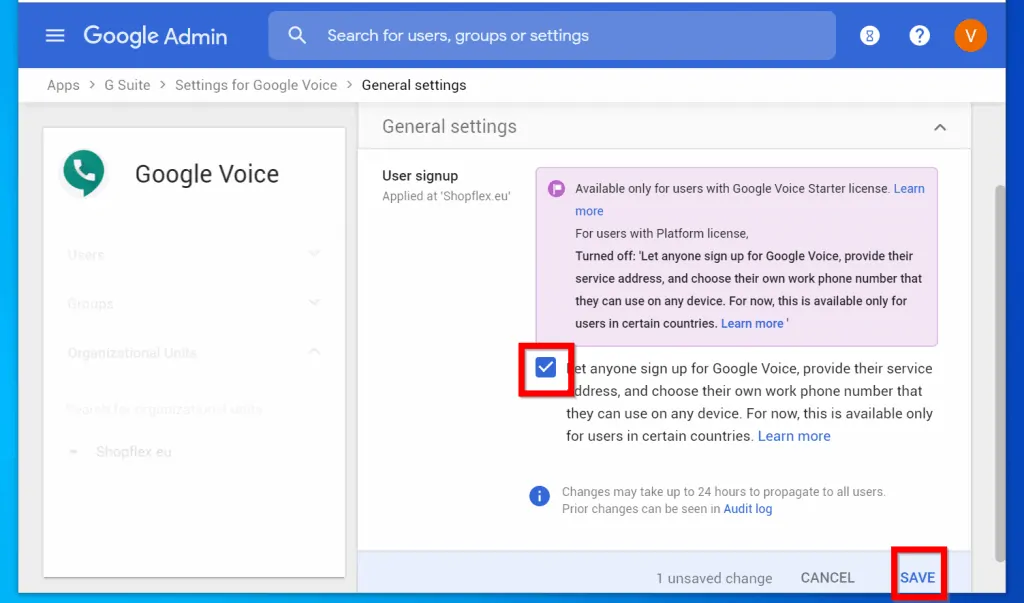The image size is (1024, 603).
Task: Collapse Organizational Units section
Action: coord(314,352)
